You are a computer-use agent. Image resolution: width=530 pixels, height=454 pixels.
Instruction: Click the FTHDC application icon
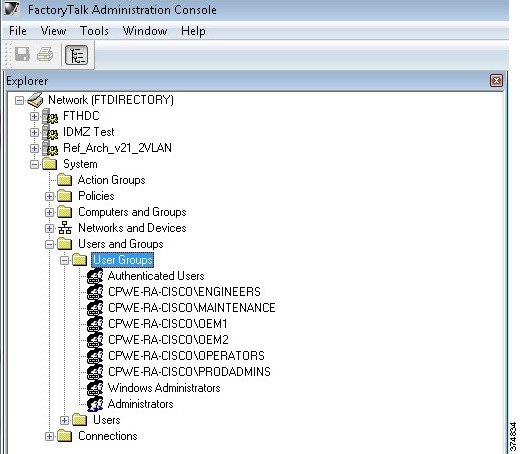[x=50, y=116]
